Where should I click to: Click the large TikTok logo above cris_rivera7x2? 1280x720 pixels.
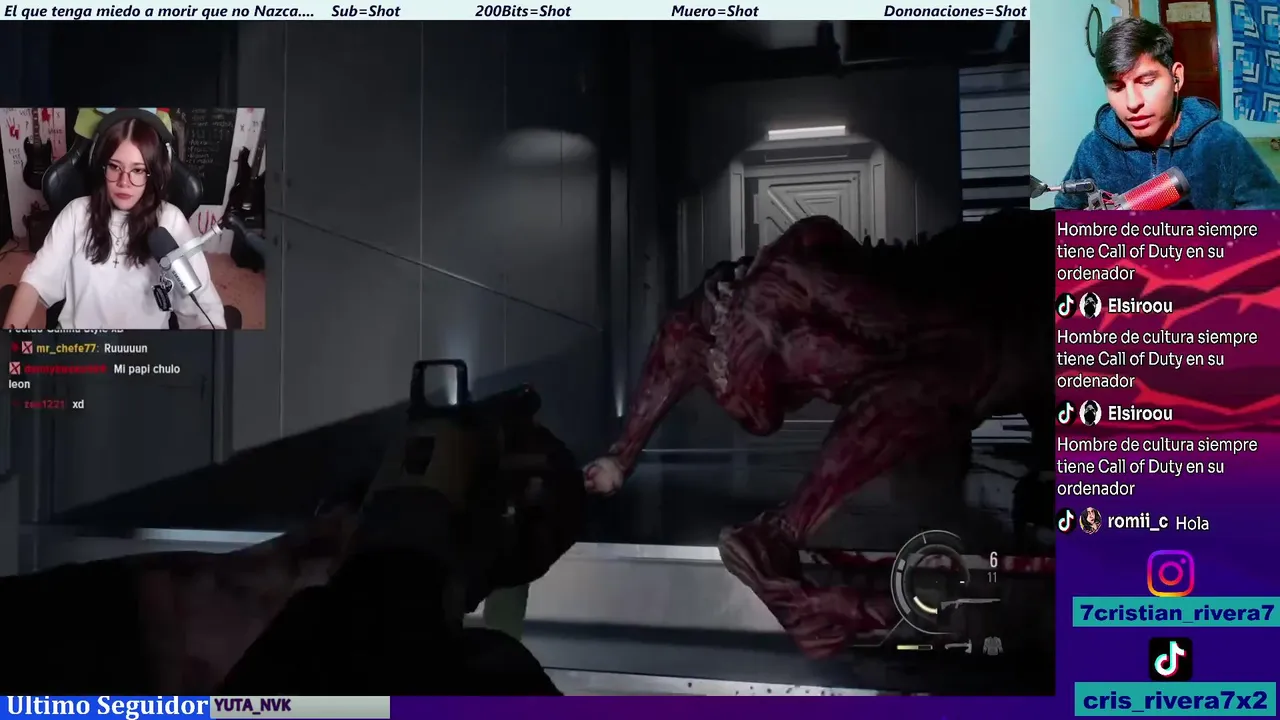[x=1170, y=659]
